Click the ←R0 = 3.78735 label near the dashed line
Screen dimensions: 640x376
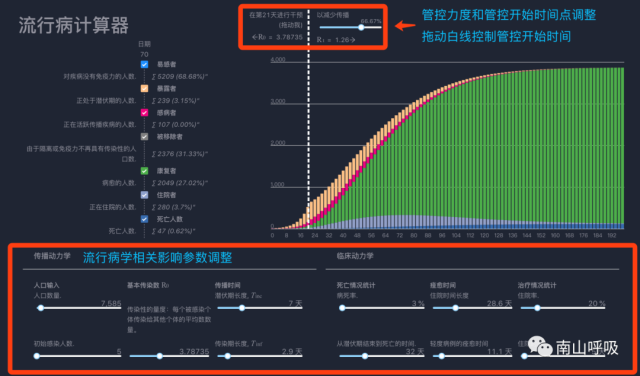277,37
